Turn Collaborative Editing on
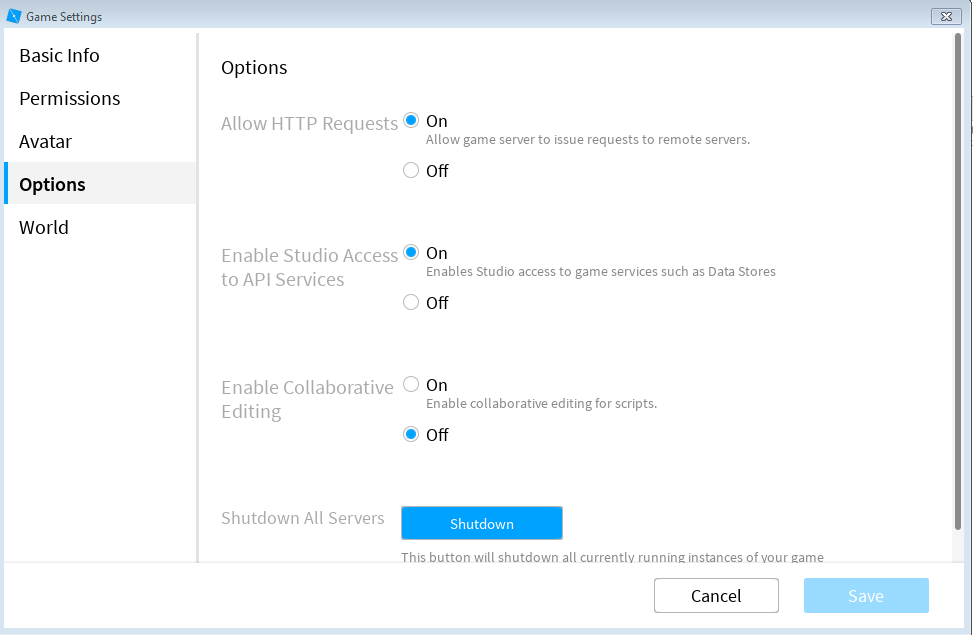The width and height of the screenshot is (973, 635). 411,385
